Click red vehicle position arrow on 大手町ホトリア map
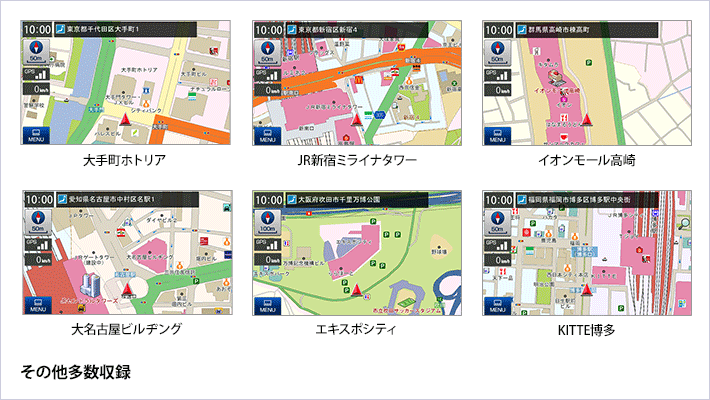Screen dimensions: 710x400 coord(125,120)
